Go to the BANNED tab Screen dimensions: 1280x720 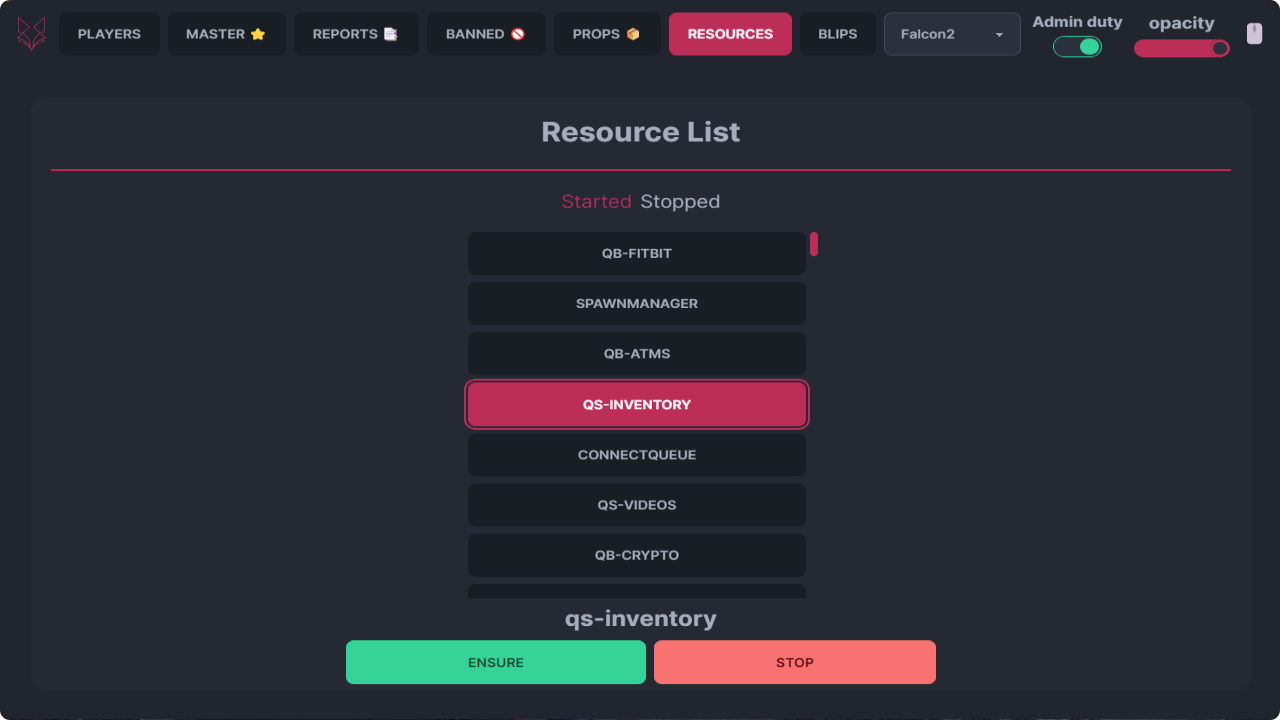click(486, 34)
